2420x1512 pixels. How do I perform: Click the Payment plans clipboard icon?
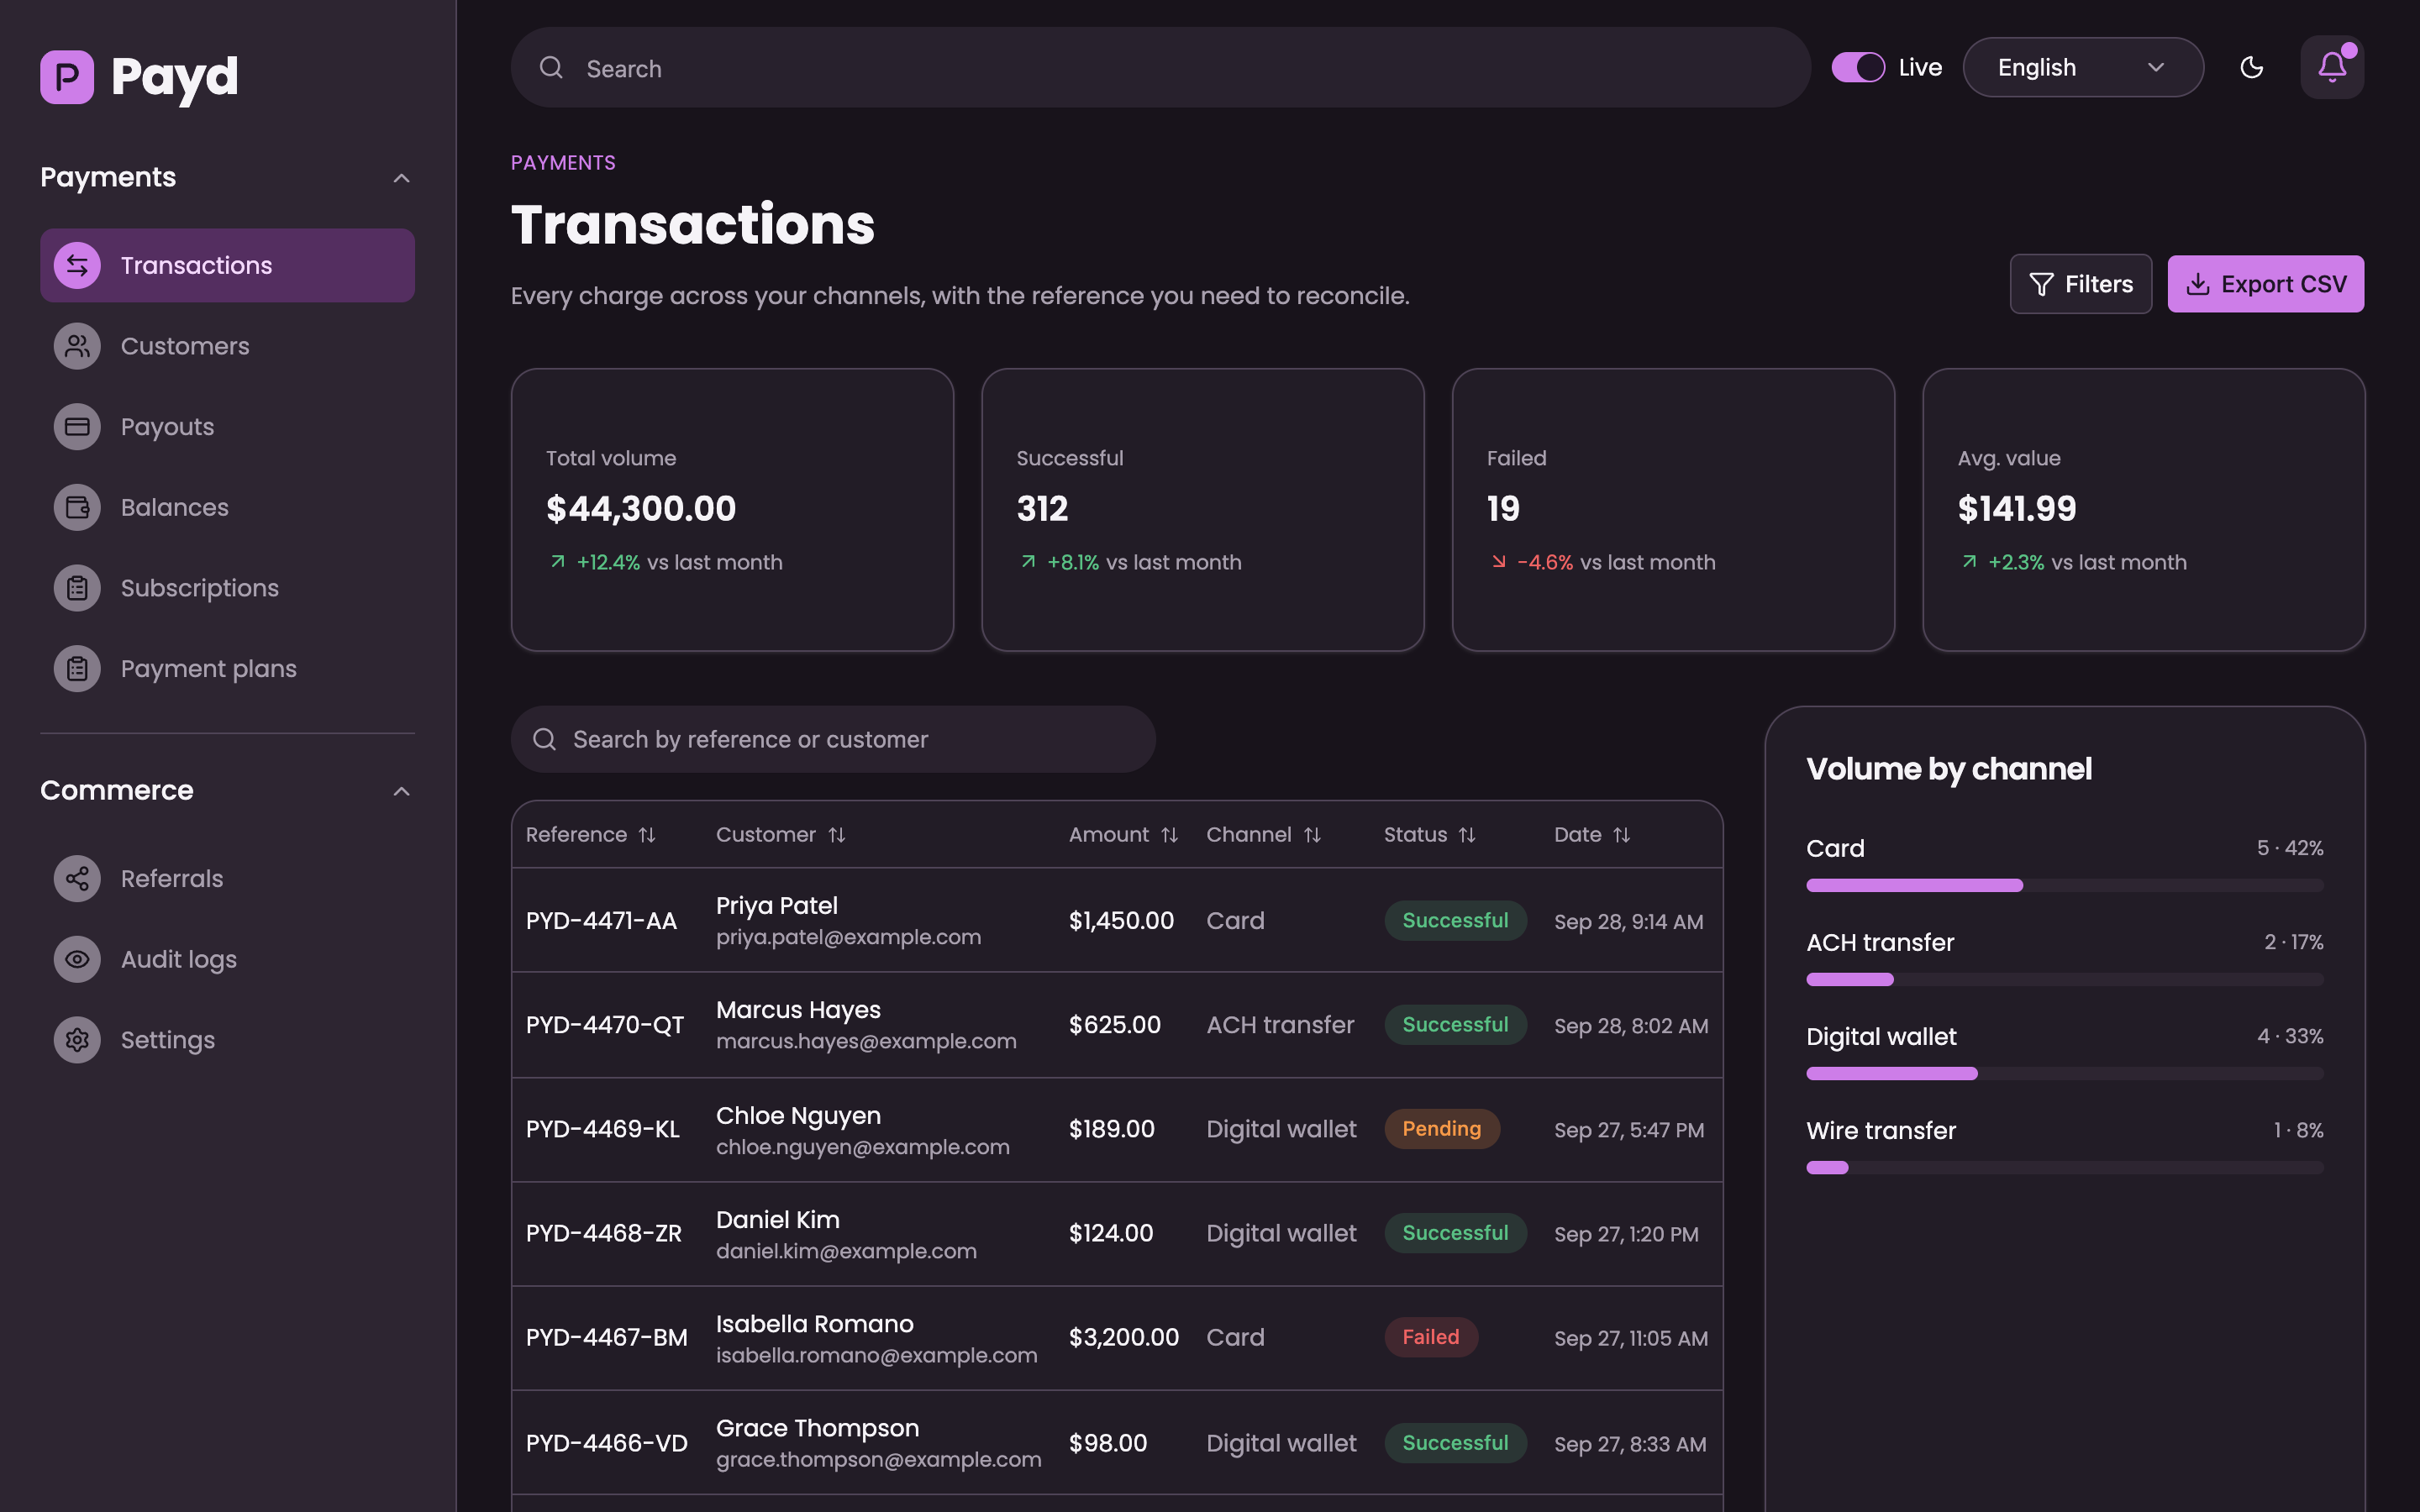(77, 669)
